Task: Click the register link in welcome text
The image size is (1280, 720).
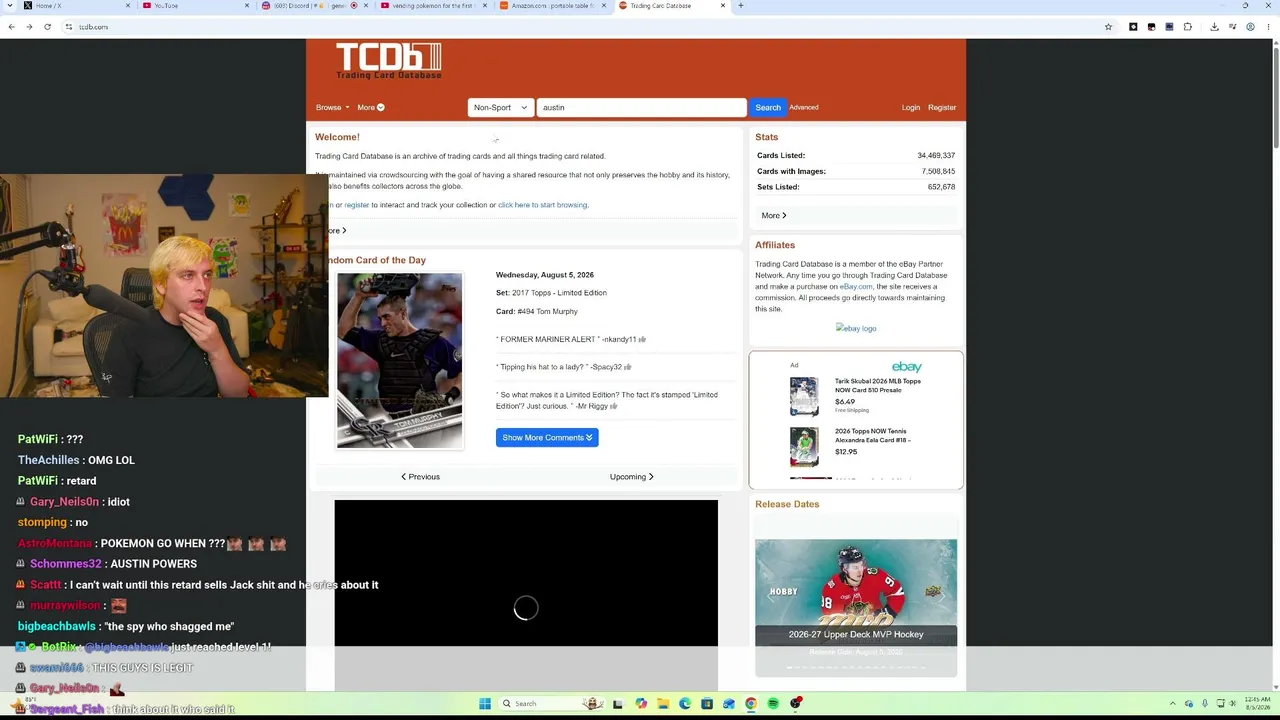Action: 357,205
